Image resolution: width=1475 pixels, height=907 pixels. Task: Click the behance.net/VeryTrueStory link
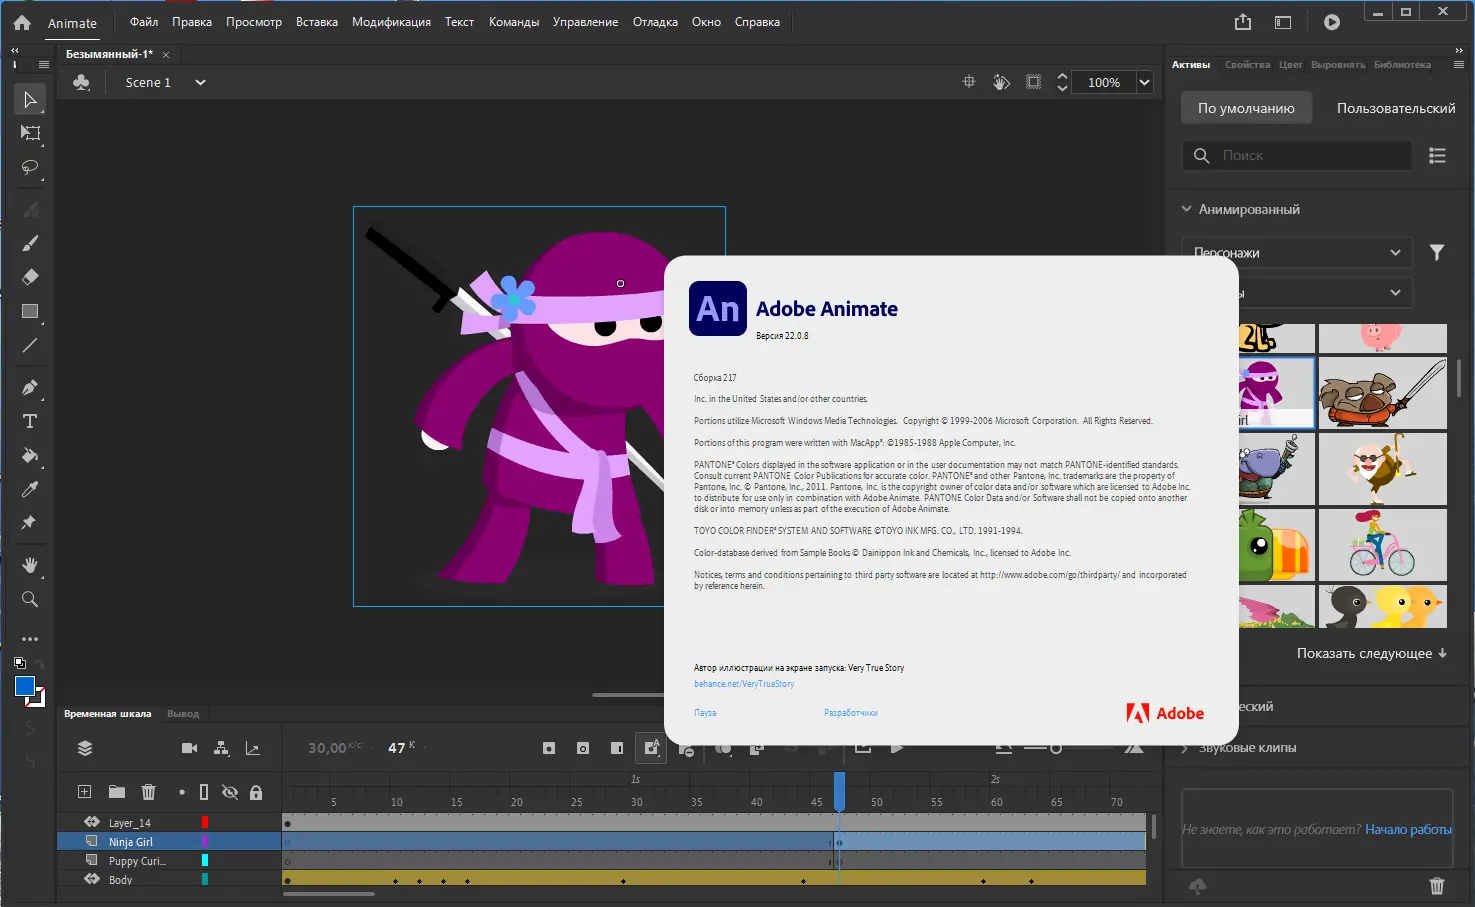click(x=744, y=684)
